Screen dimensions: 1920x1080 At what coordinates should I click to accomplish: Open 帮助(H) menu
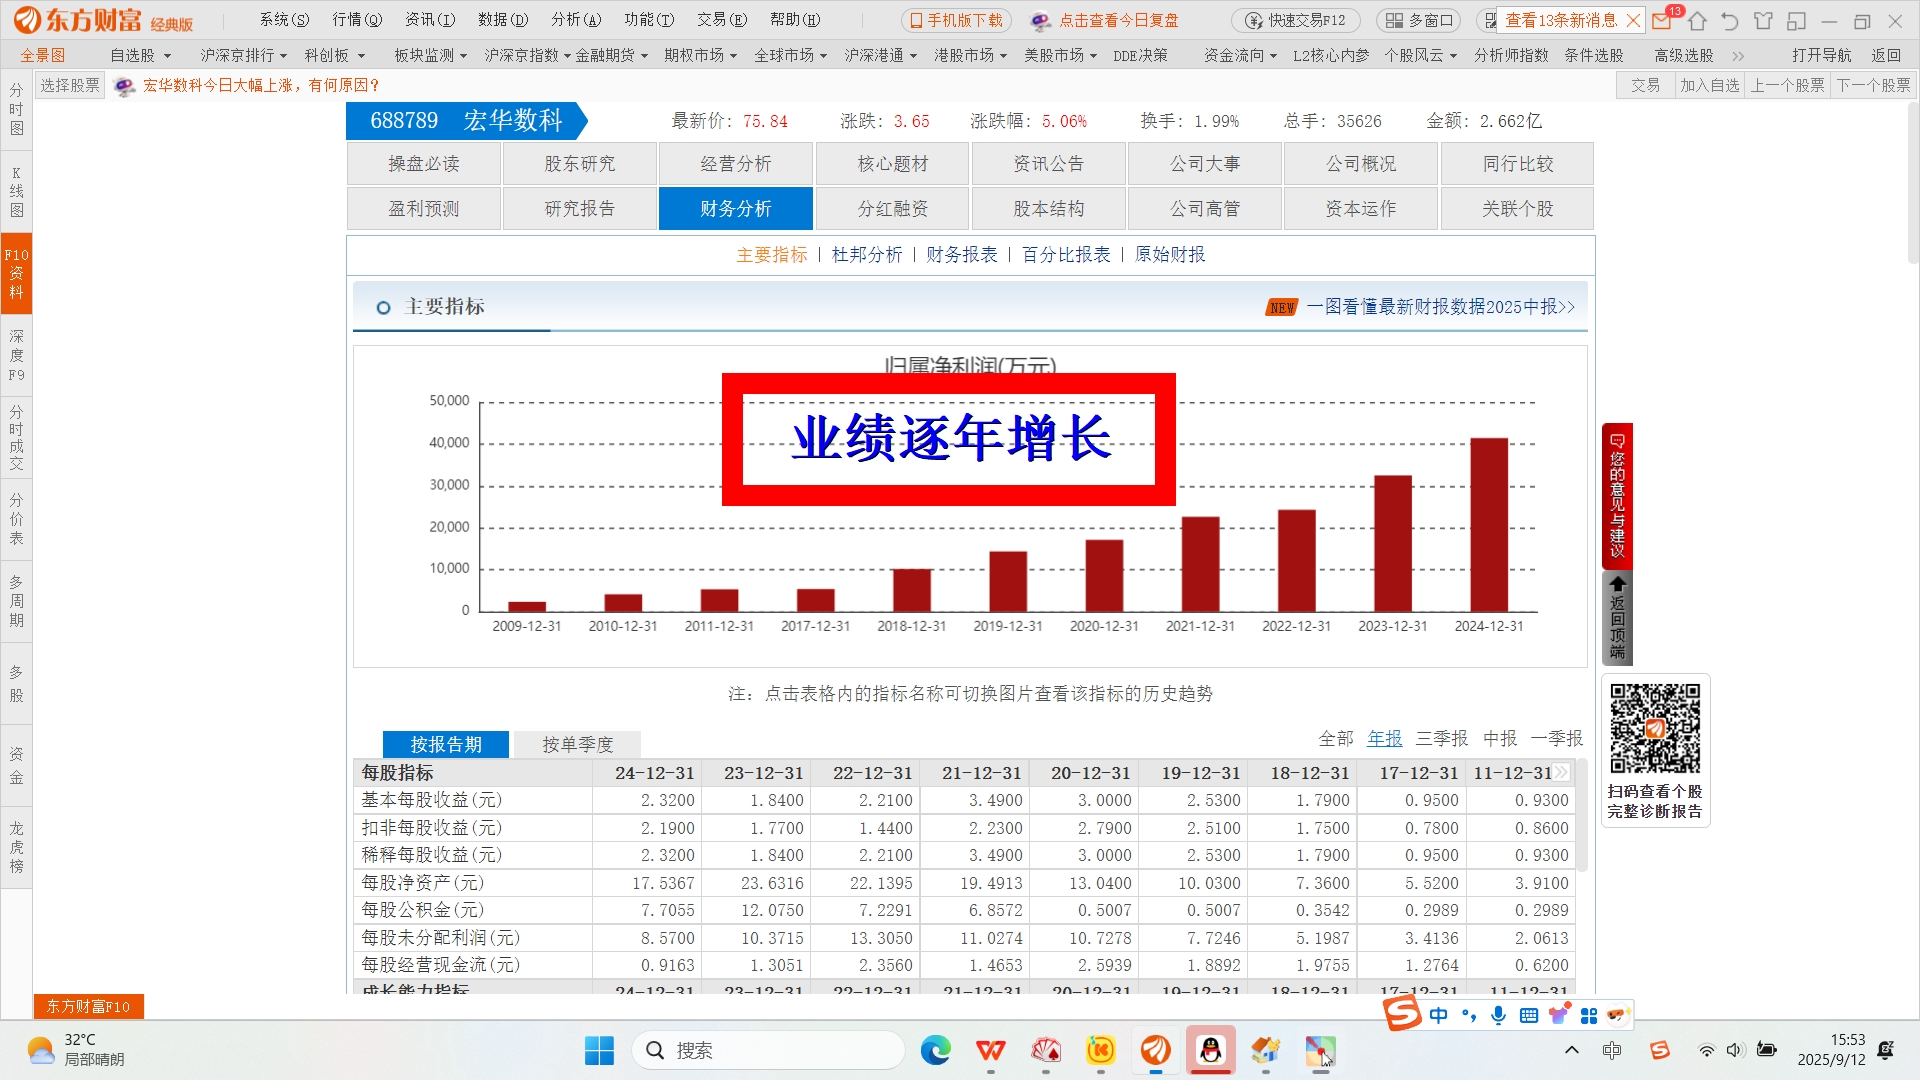tap(795, 20)
